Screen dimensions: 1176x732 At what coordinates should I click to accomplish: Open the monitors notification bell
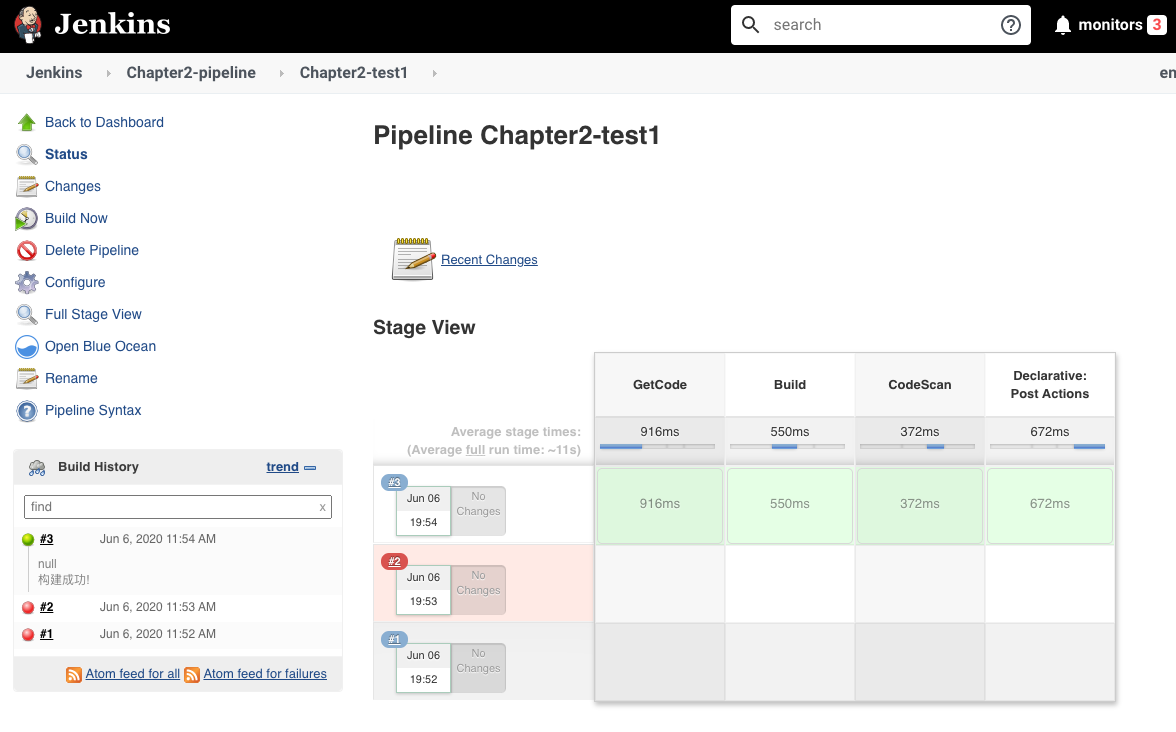1062,25
